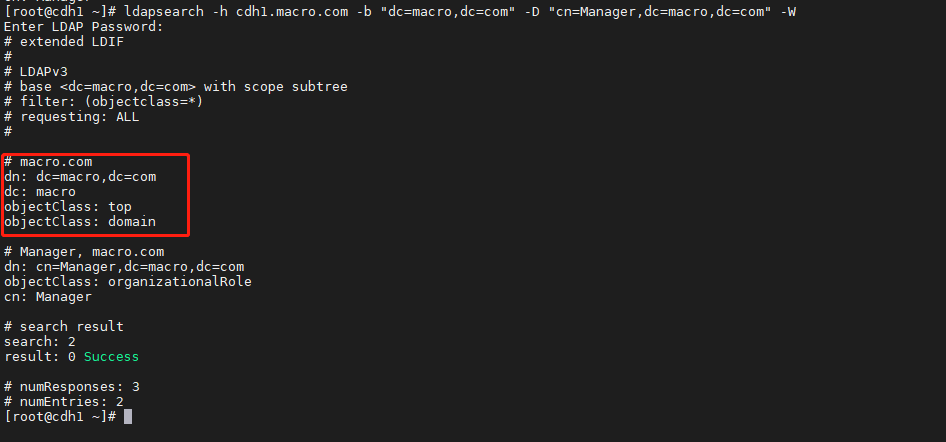
Task: Click the '# macro.com' heading in red box
Action: tap(48, 162)
